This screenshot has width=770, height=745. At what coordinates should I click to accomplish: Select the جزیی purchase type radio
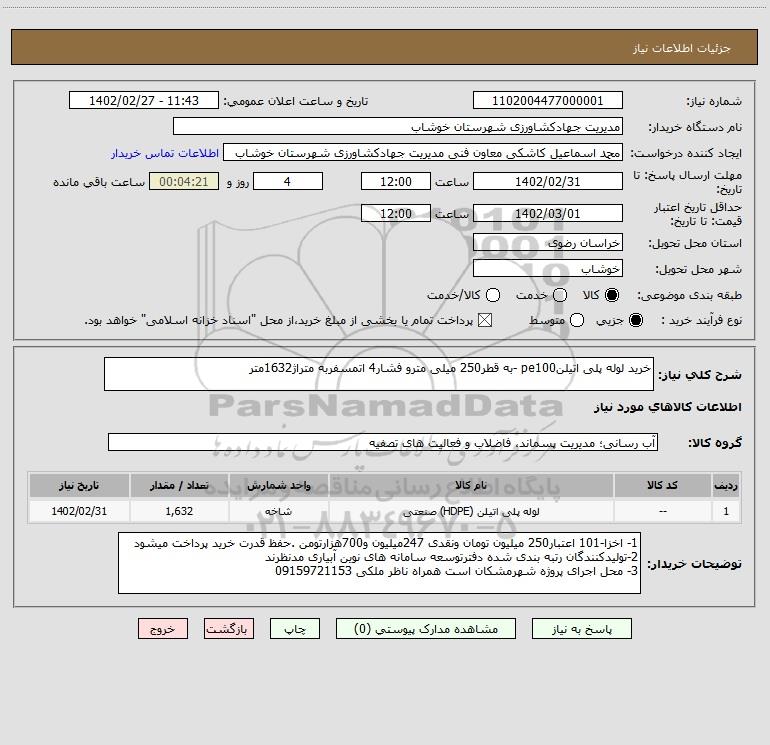[x=635, y=320]
